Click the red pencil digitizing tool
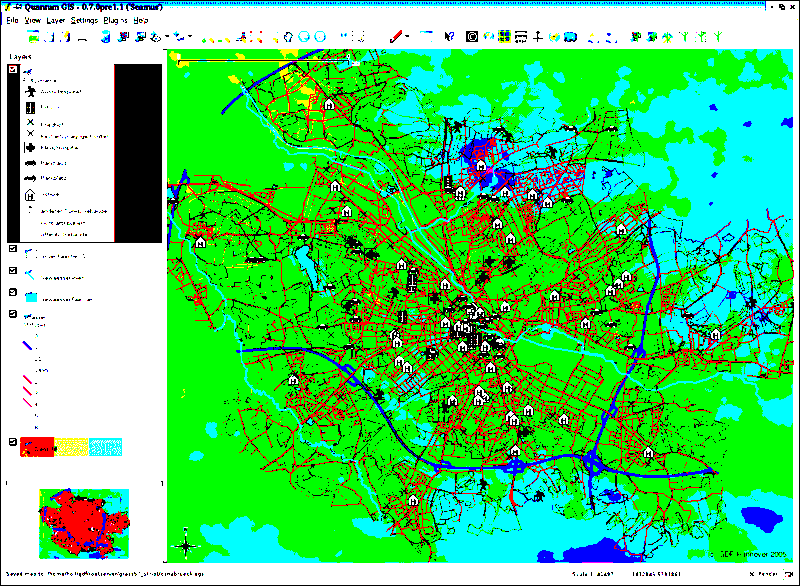Screen dimensions: 800x586 pyautogui.click(x=398, y=36)
